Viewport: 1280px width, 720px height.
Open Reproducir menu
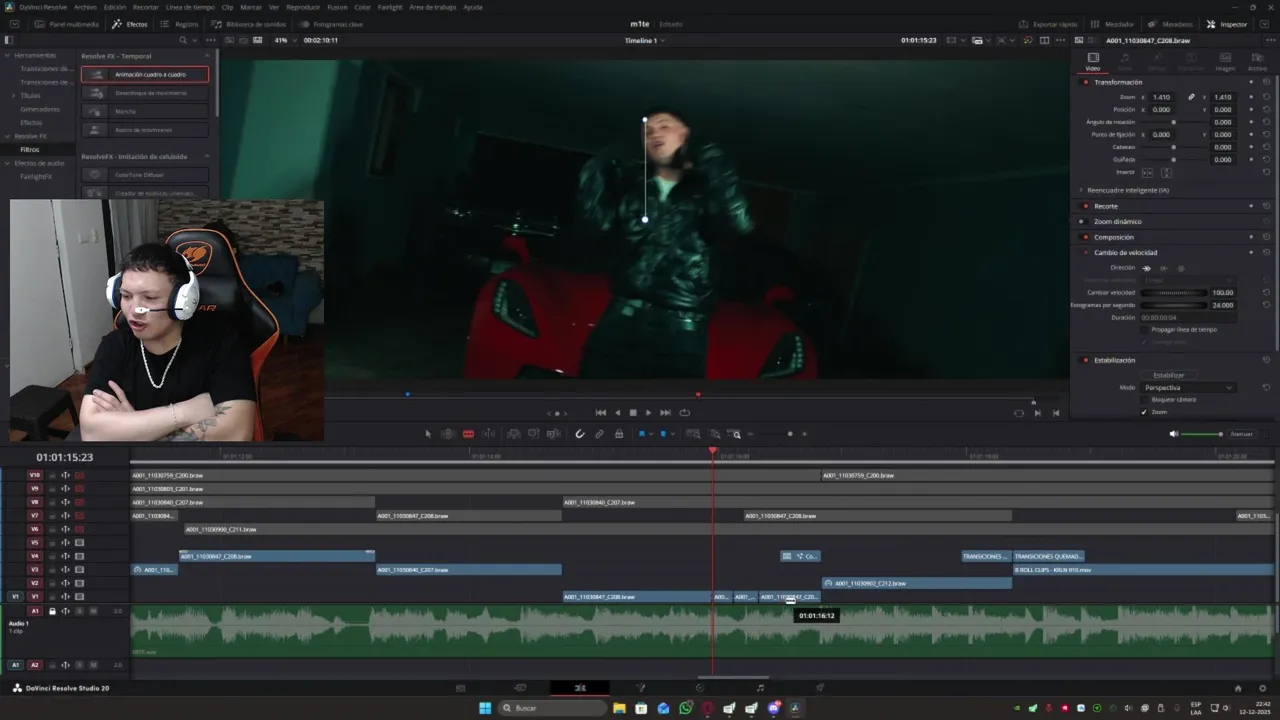click(x=303, y=7)
